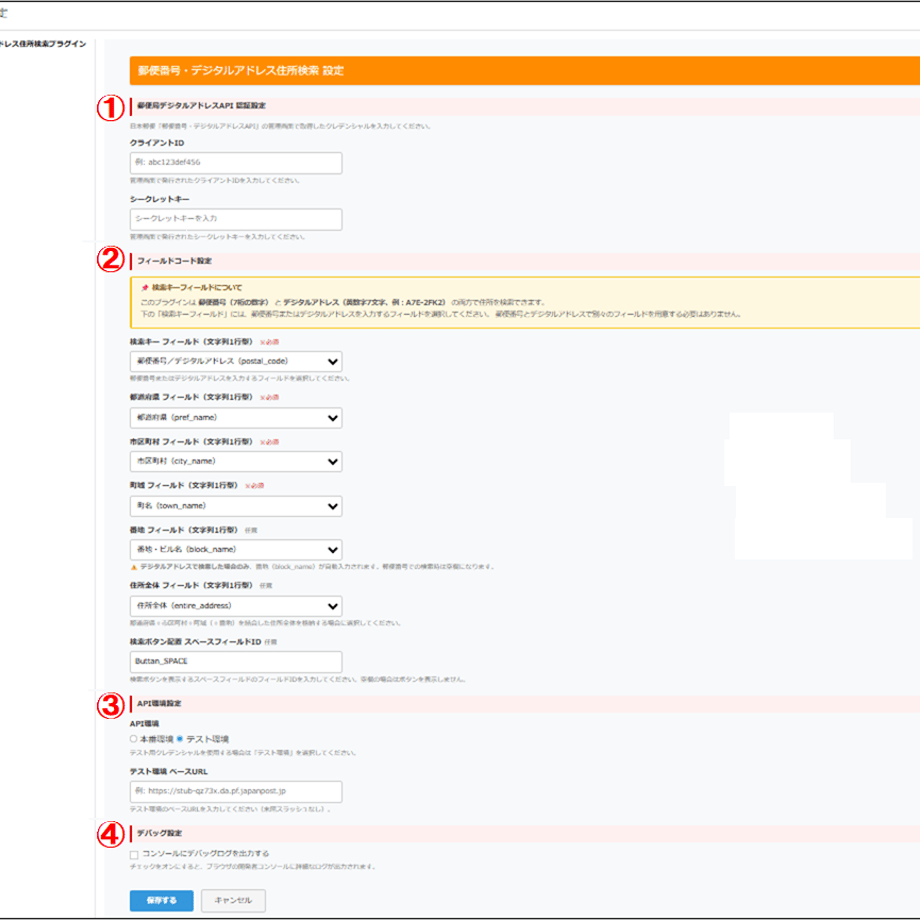Select the 本番環境 radio button
920x920 pixels.
click(x=134, y=739)
